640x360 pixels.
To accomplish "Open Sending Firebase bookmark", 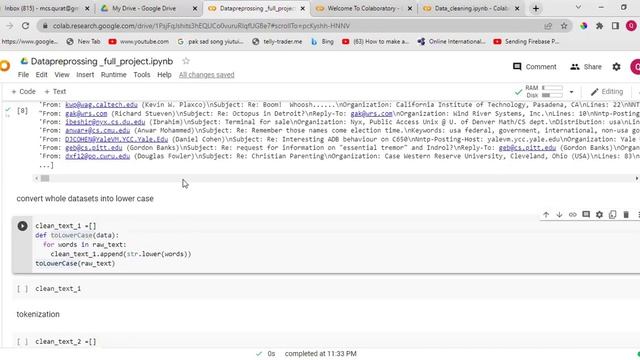I will pyautogui.click(x=527, y=42).
